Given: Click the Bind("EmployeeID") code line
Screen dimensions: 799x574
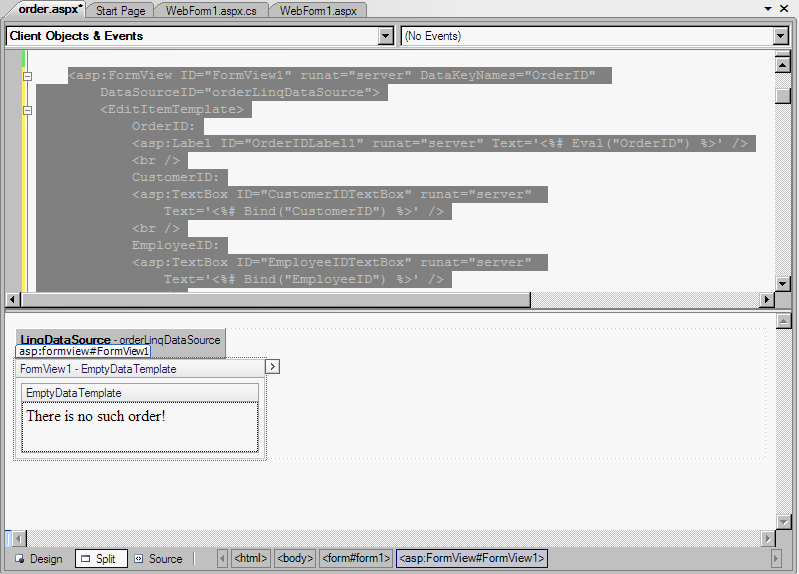Looking at the screenshot, I should point(304,279).
